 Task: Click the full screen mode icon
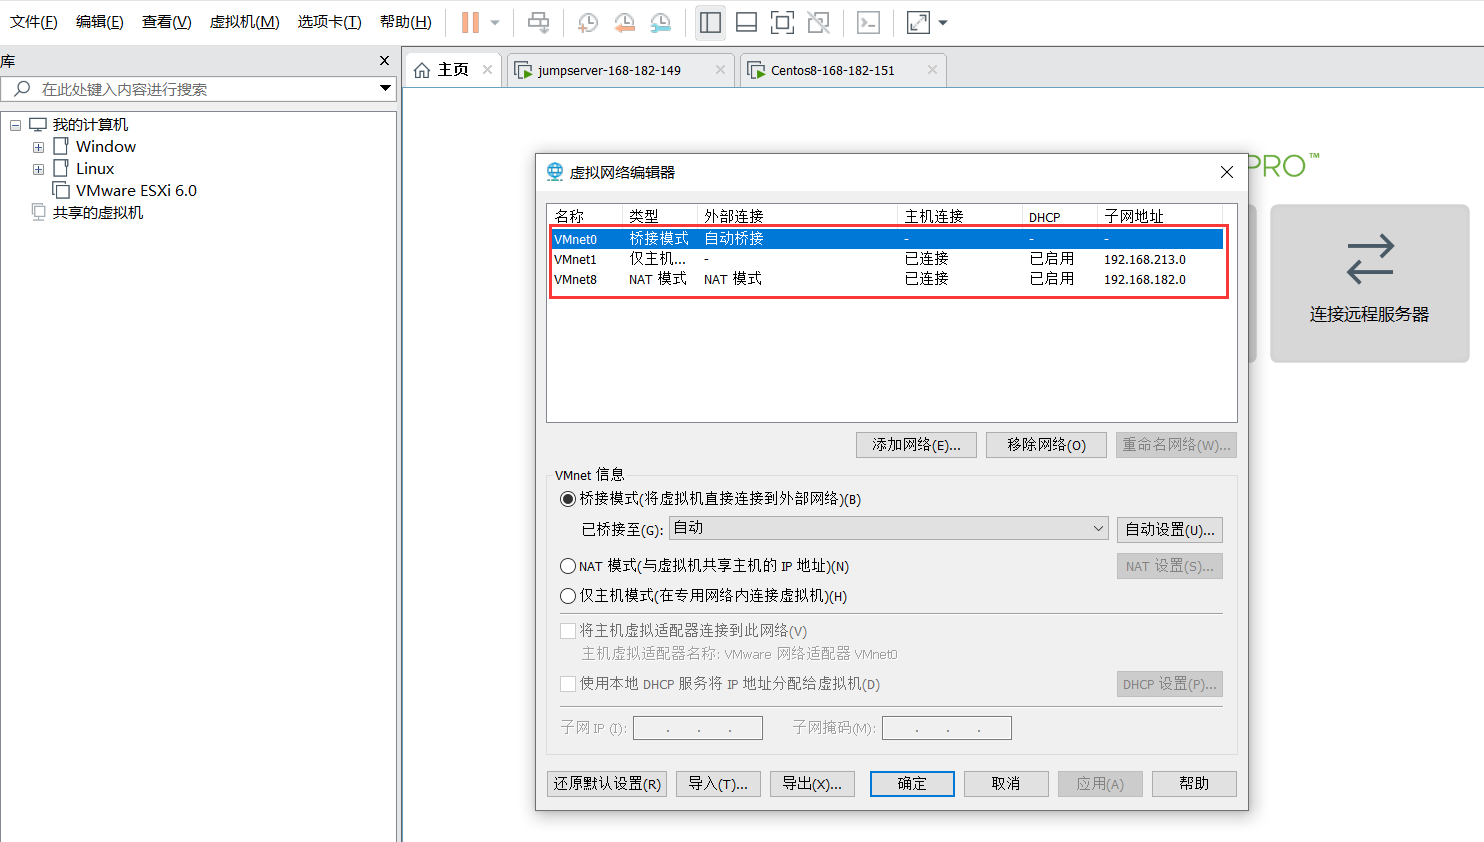coord(782,22)
